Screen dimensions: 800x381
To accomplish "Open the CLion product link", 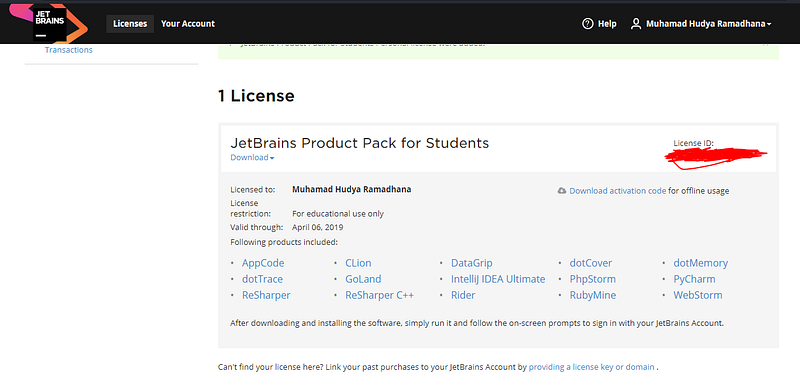I will click(x=358, y=264).
